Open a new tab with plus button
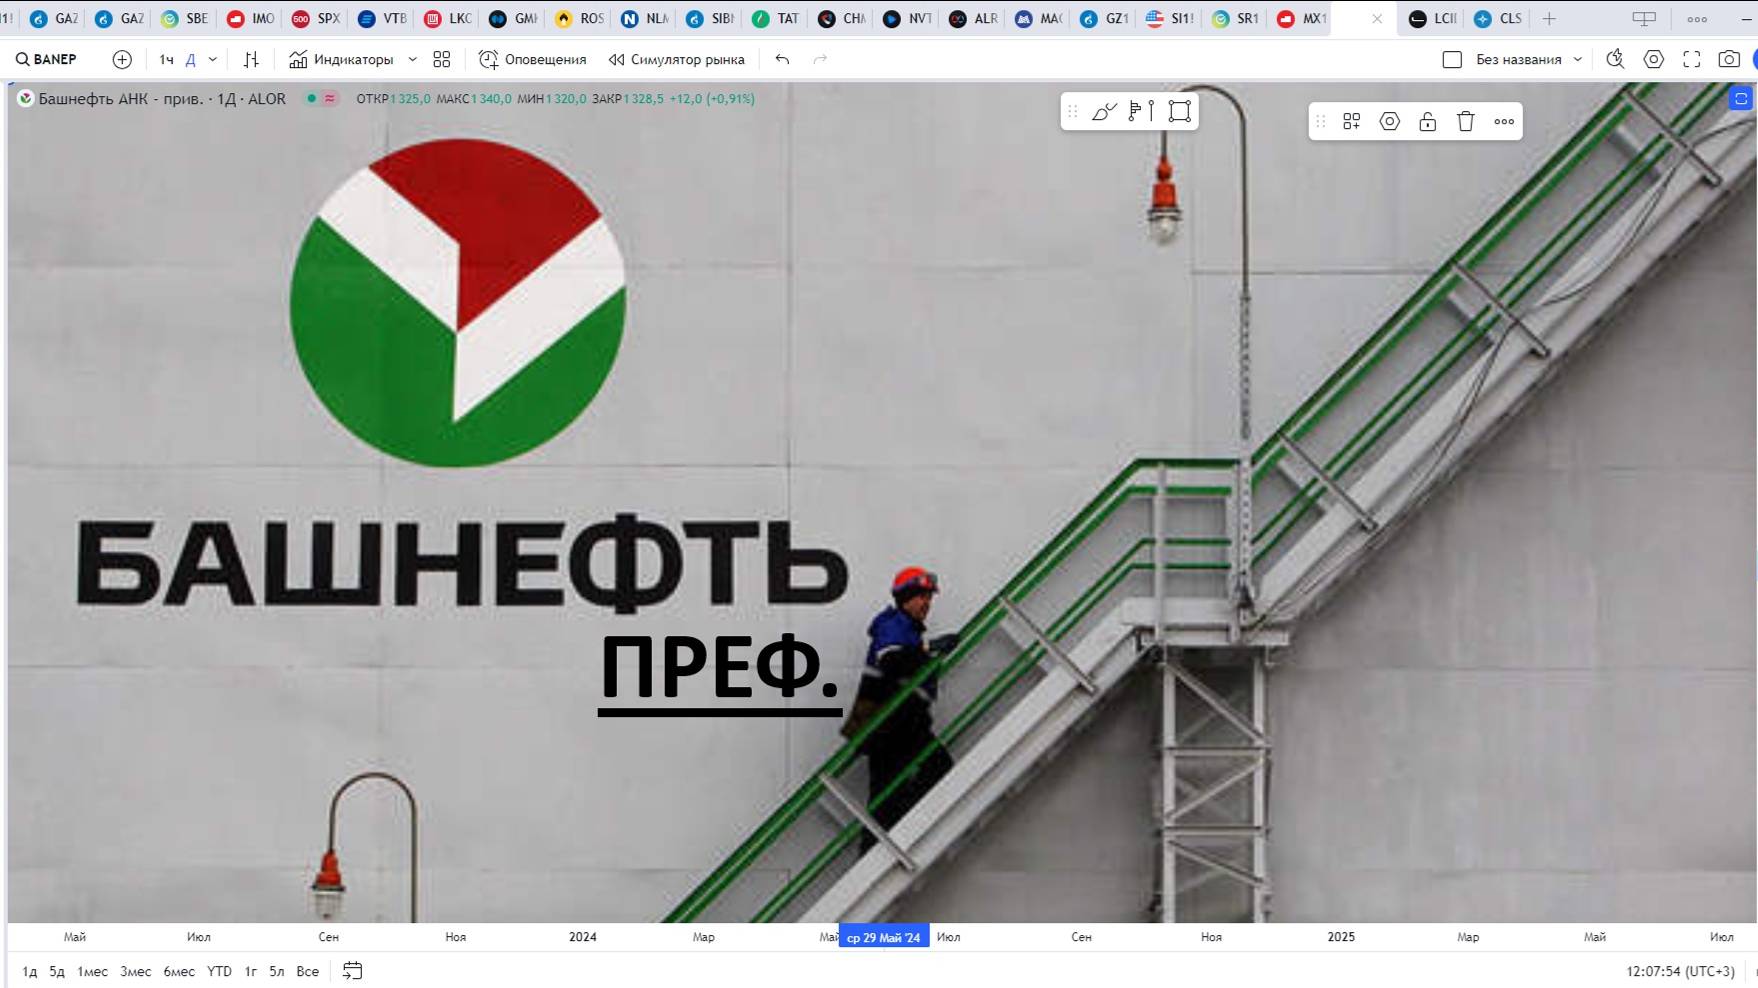This screenshot has width=1758, height=988. point(1549,18)
